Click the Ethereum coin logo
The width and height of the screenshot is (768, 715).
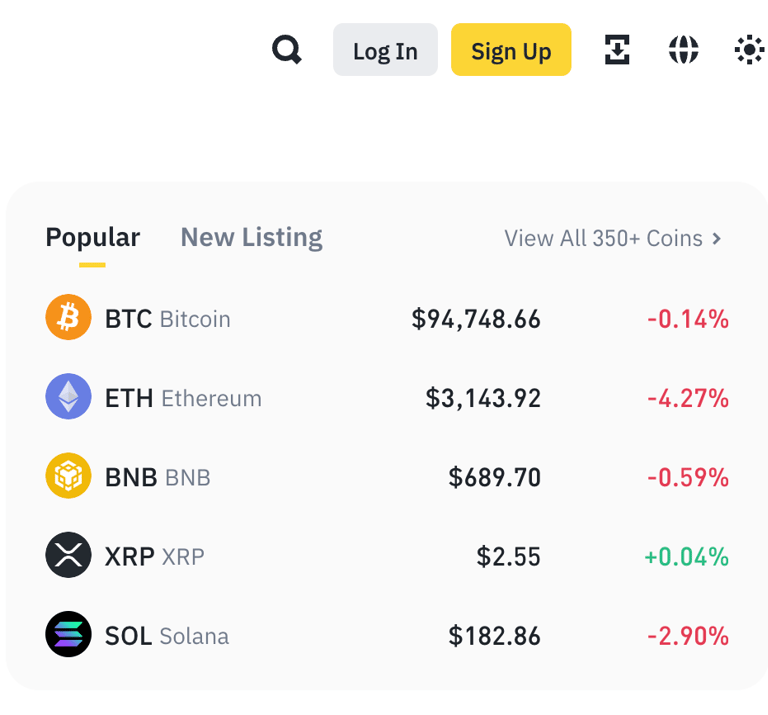click(x=68, y=397)
